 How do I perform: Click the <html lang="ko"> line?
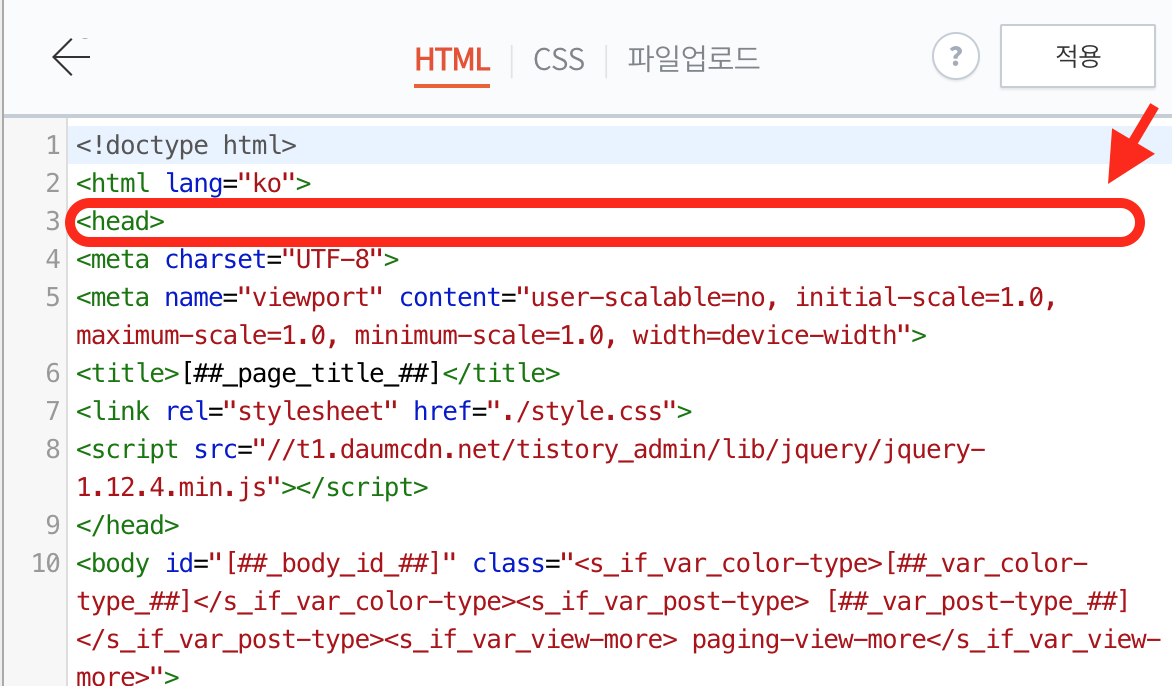pyautogui.click(x=193, y=183)
